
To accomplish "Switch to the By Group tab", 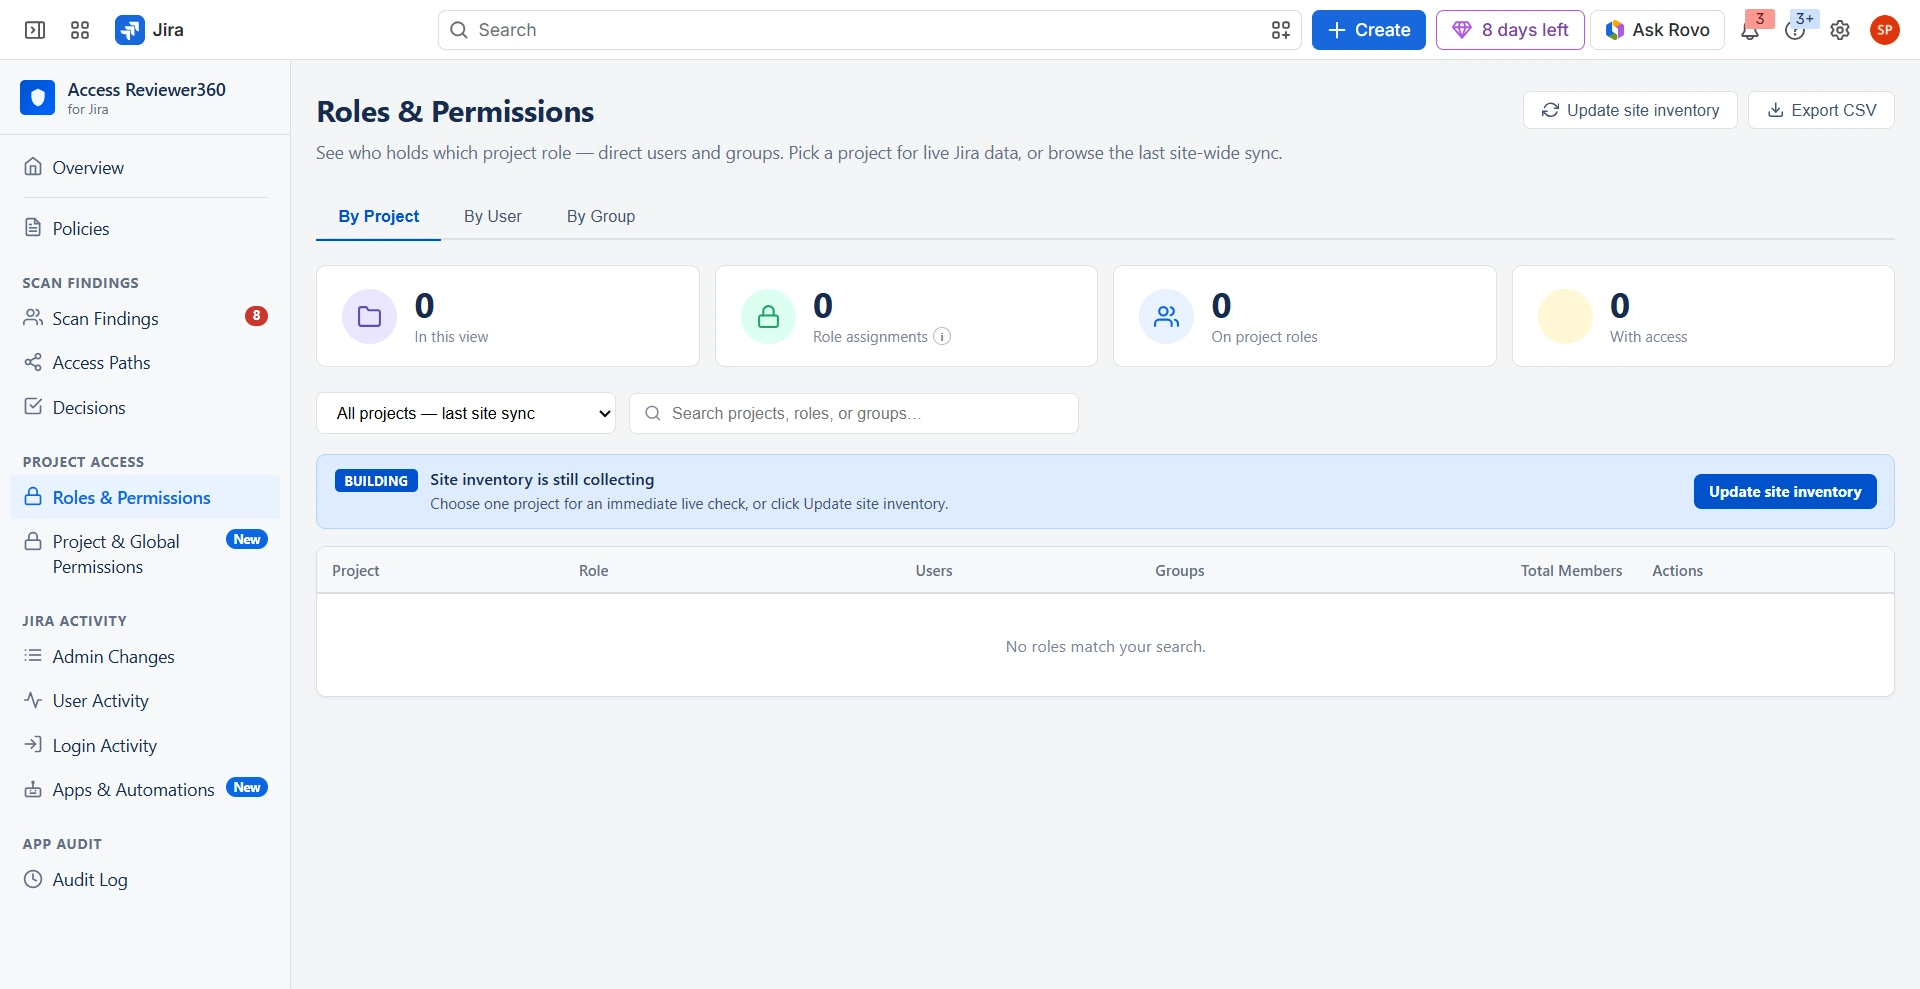I will point(601,216).
